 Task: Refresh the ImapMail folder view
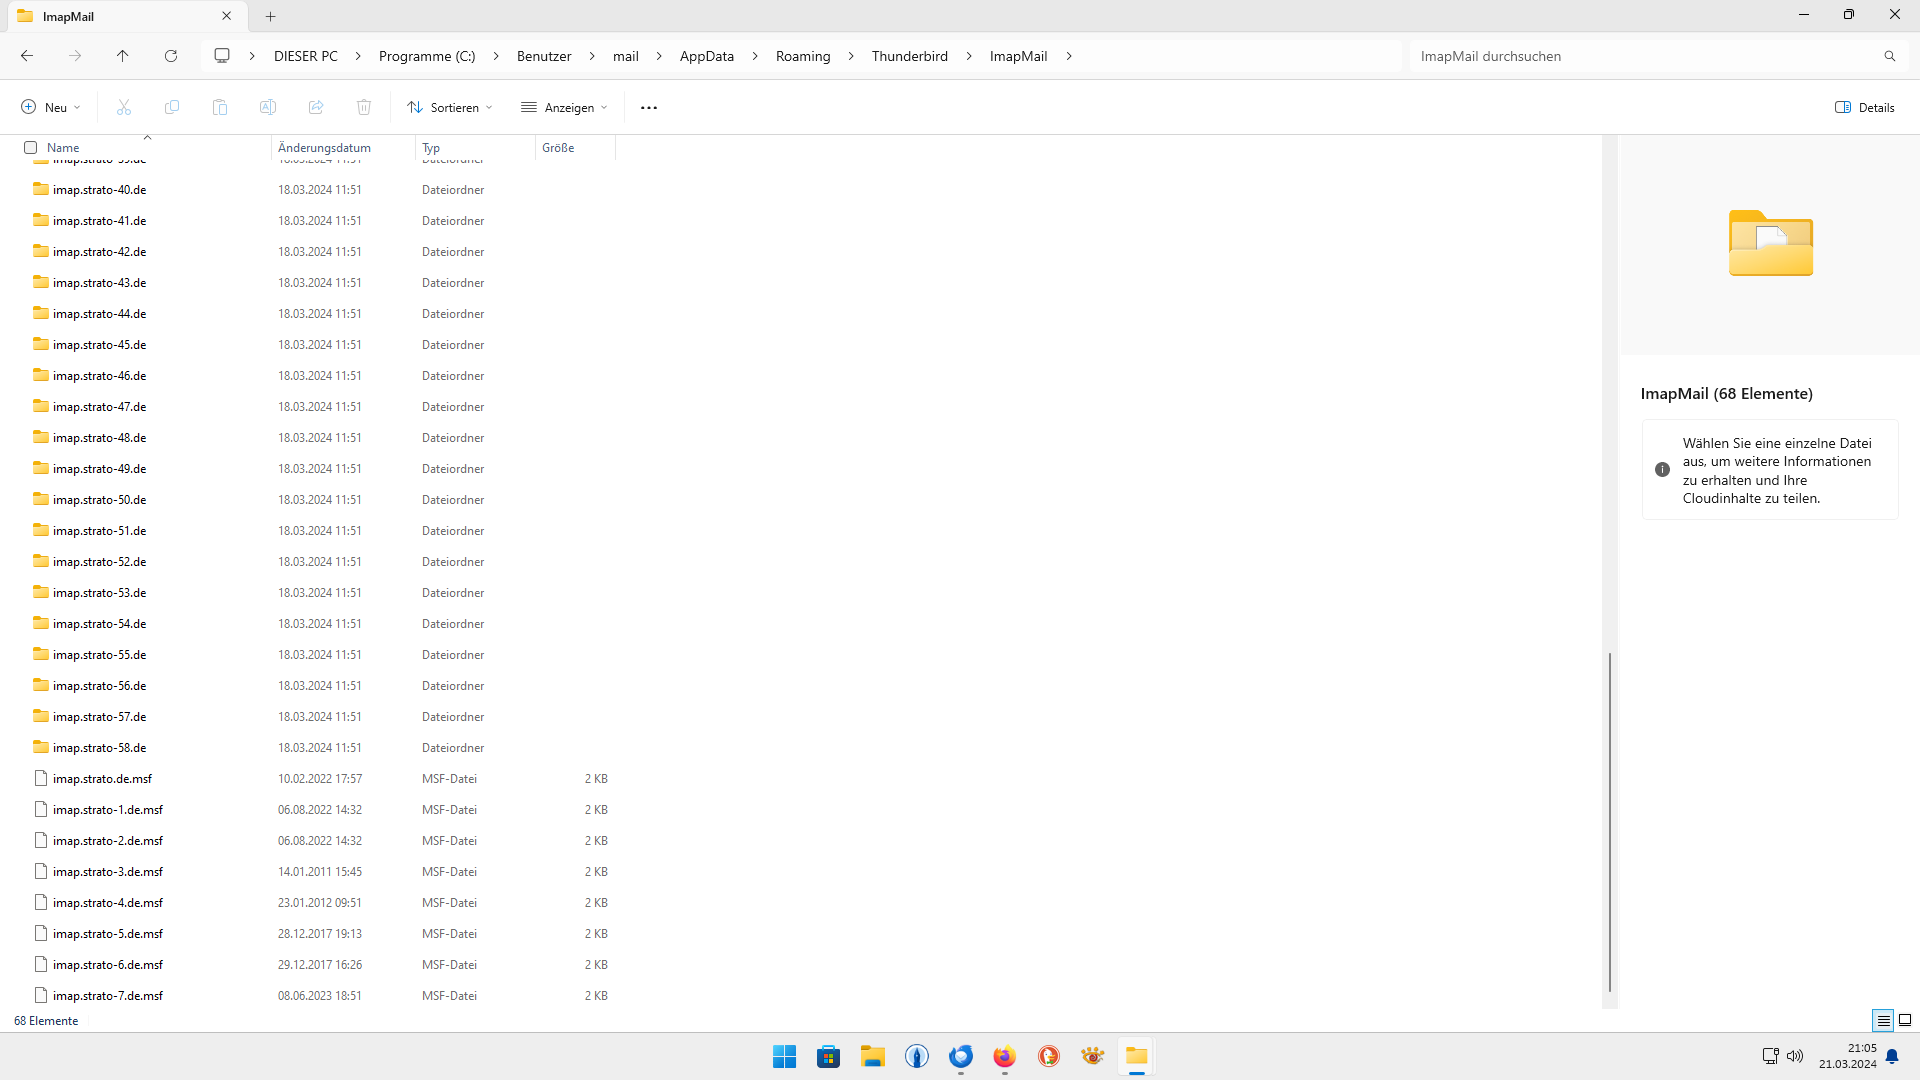click(x=171, y=56)
